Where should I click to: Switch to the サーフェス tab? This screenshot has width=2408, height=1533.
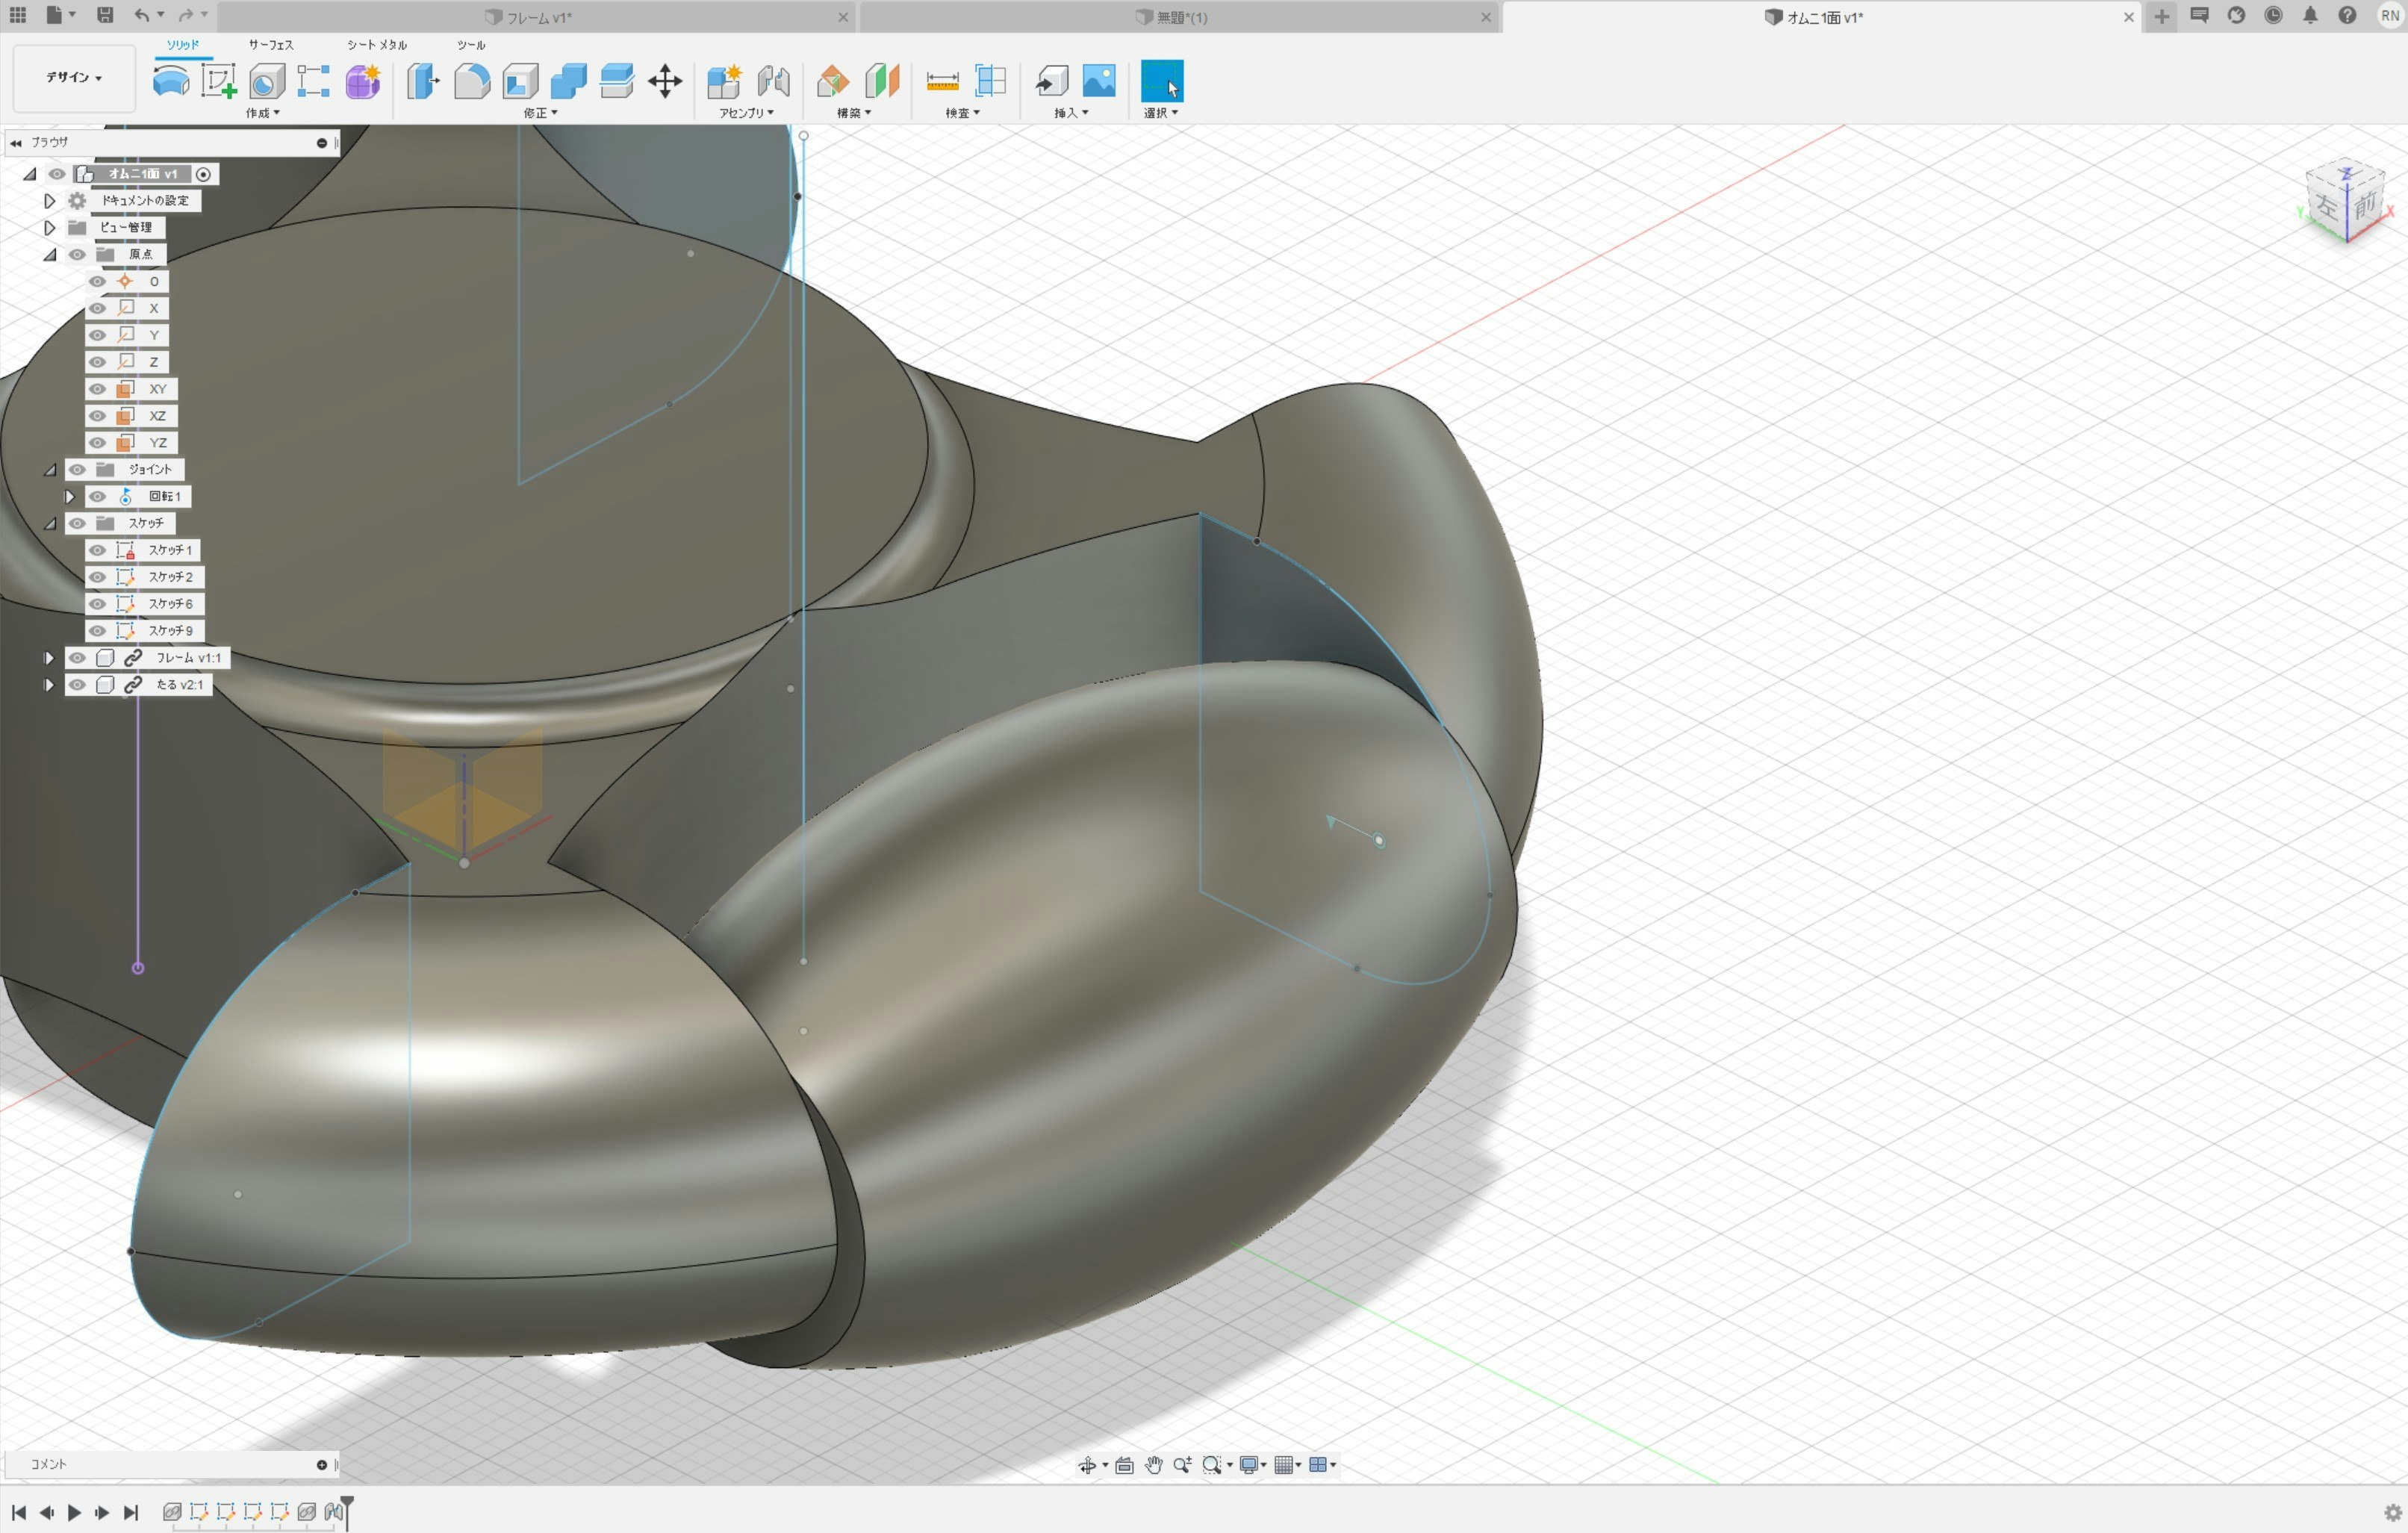[x=270, y=45]
